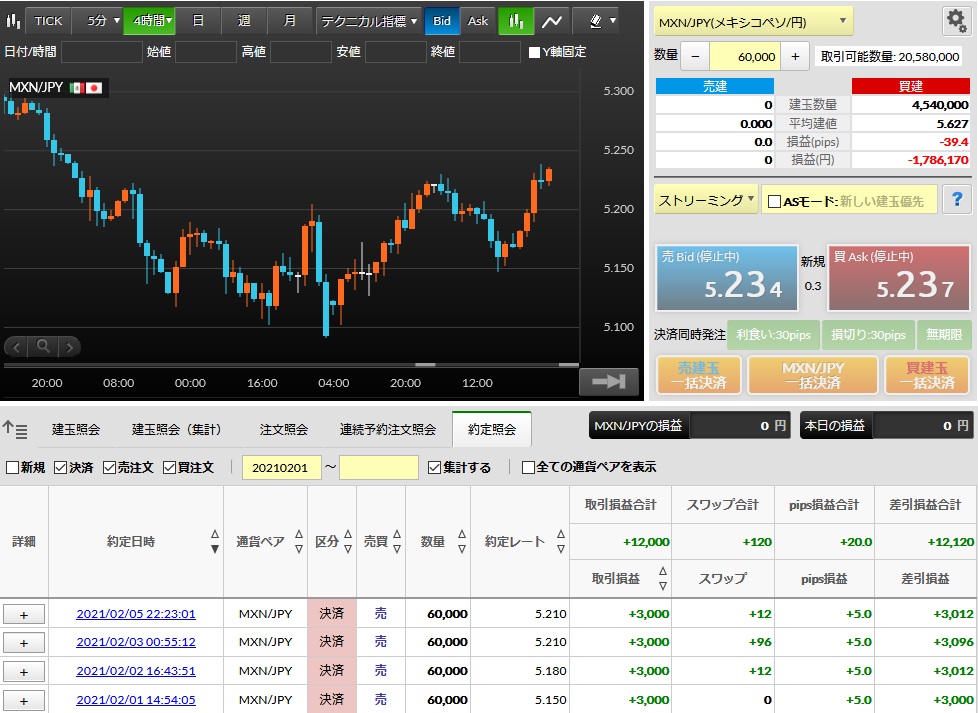Viewport: 978px width, 713px height.
Task: Enable ASモード checkbox
Action: [x=774, y=201]
